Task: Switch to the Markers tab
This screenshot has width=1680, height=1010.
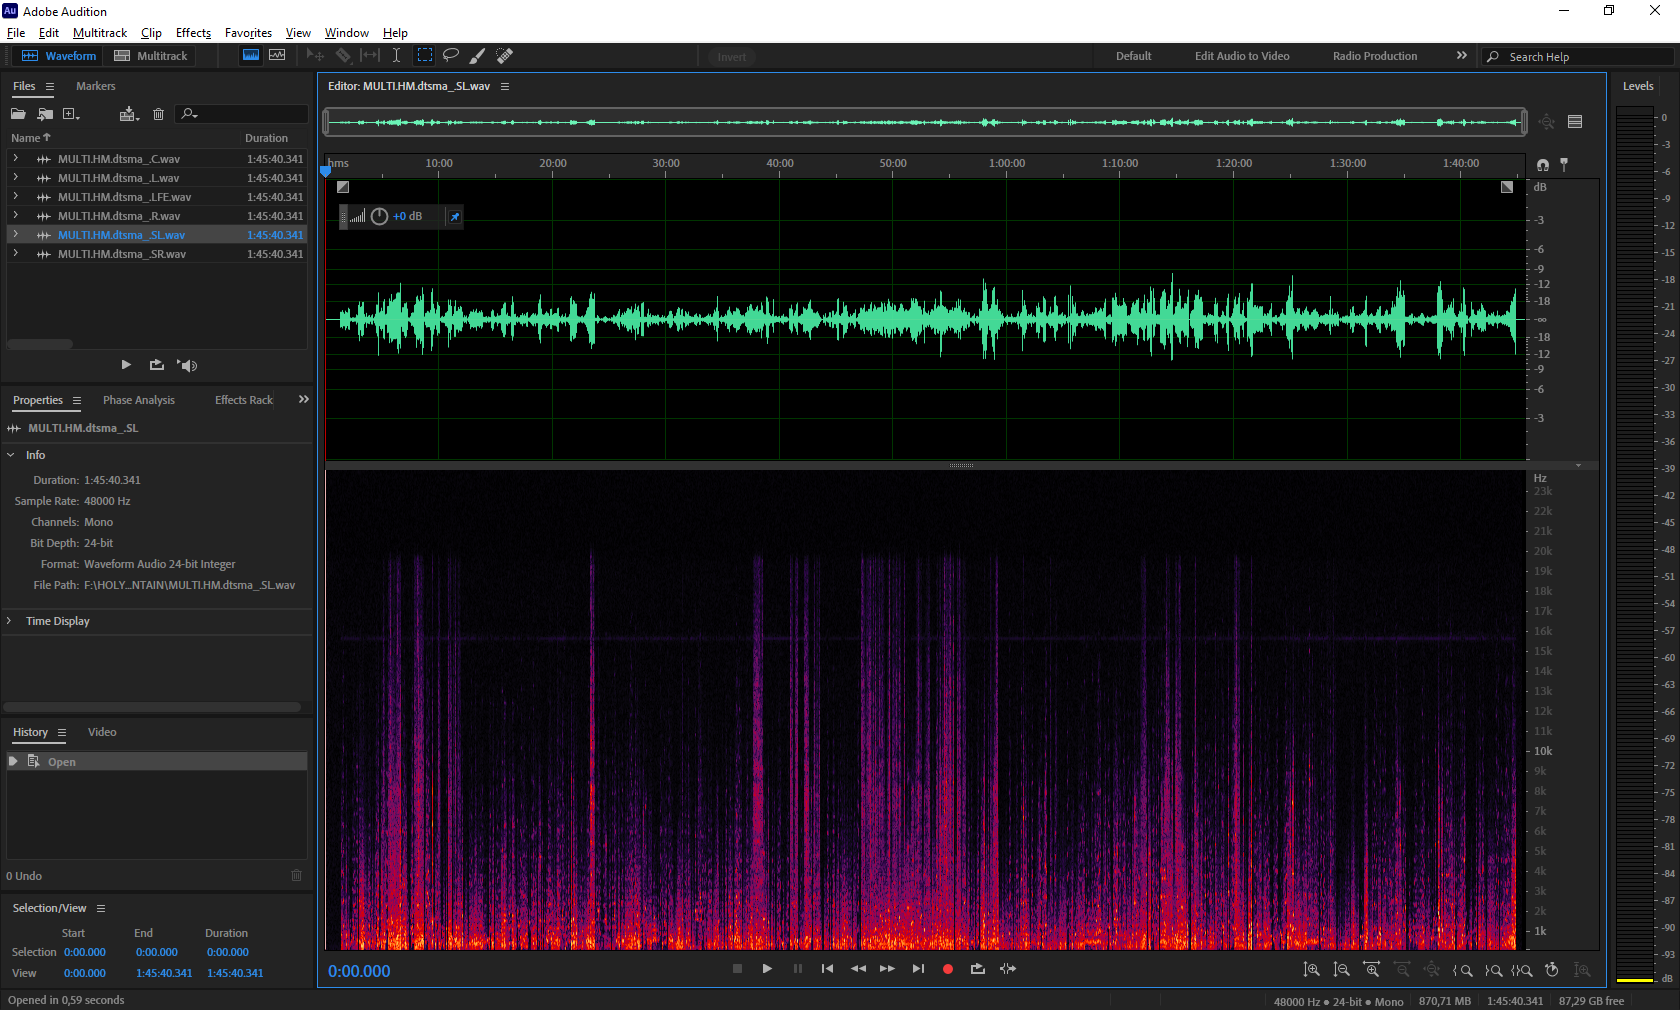Action: tap(95, 86)
